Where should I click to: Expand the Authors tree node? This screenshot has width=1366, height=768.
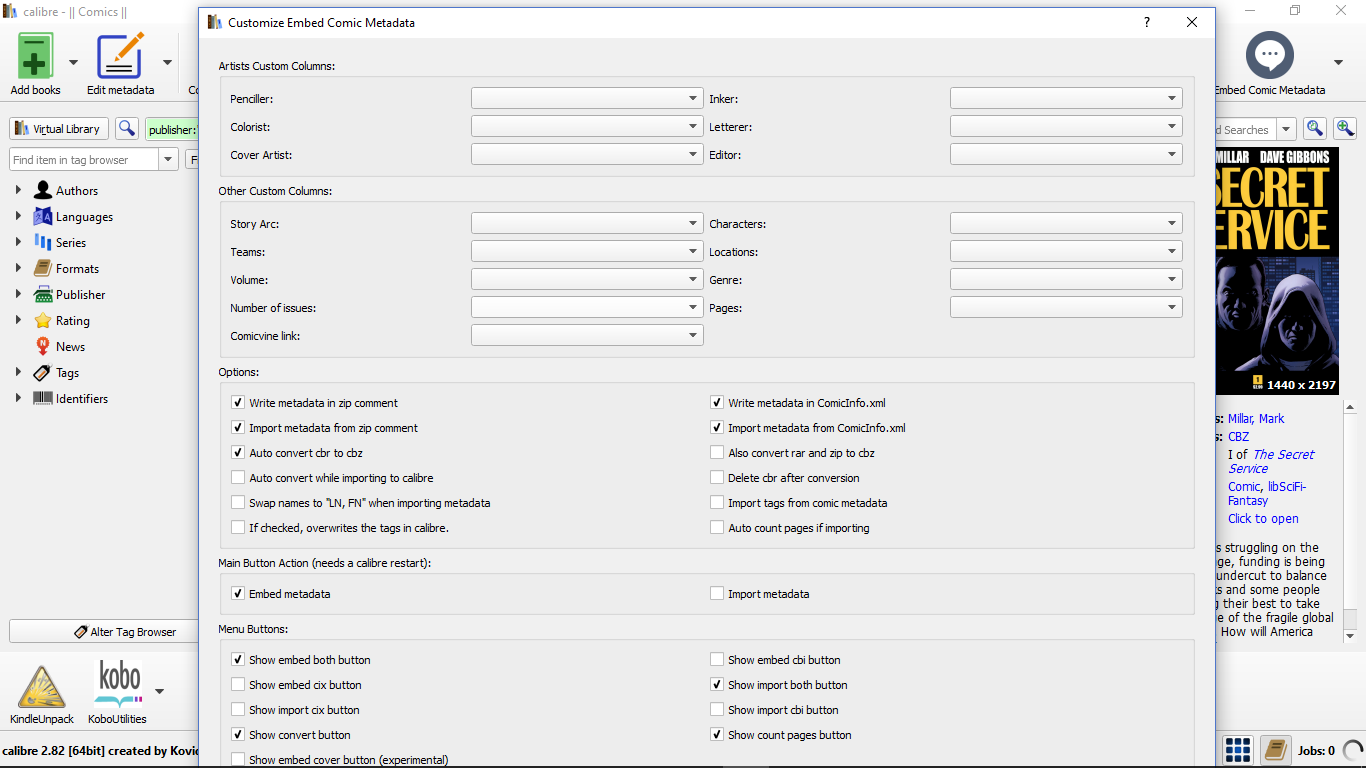[18, 190]
